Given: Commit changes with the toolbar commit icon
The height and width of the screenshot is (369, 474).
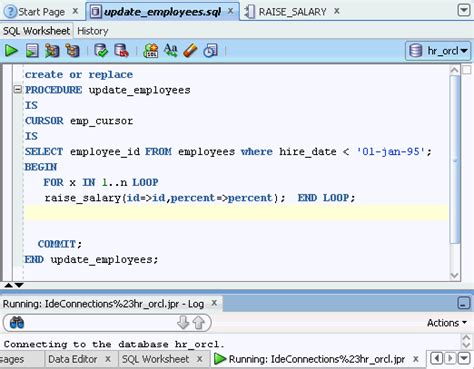Looking at the screenshot, I should coord(101,51).
